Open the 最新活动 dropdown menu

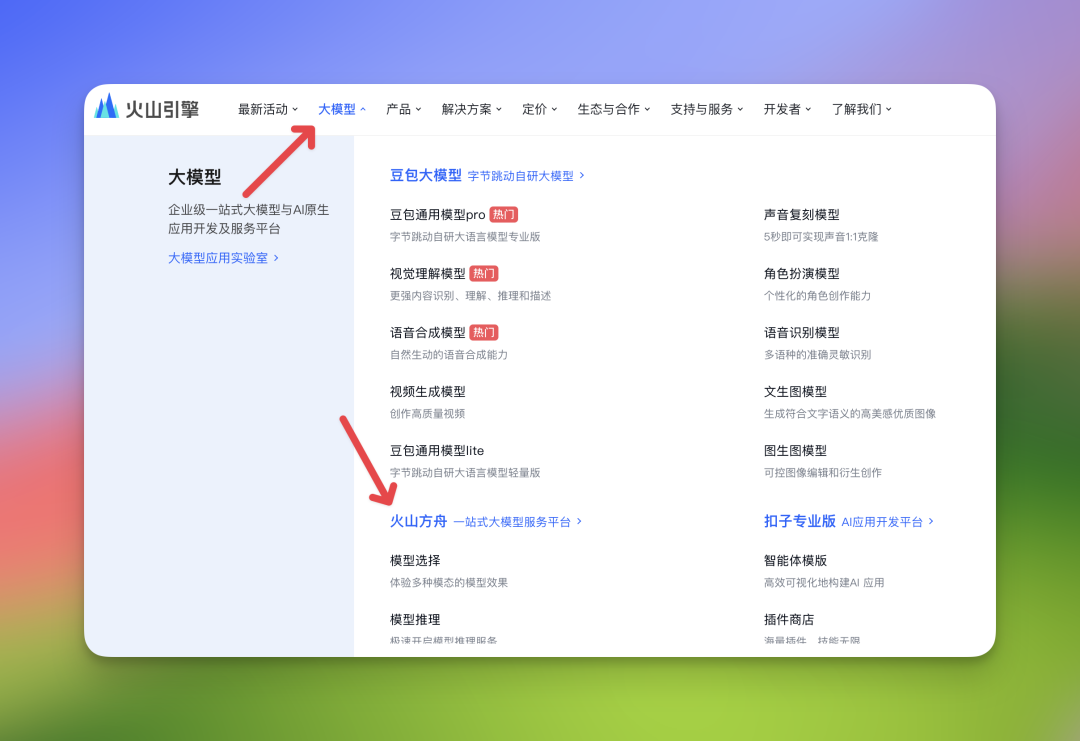268,109
